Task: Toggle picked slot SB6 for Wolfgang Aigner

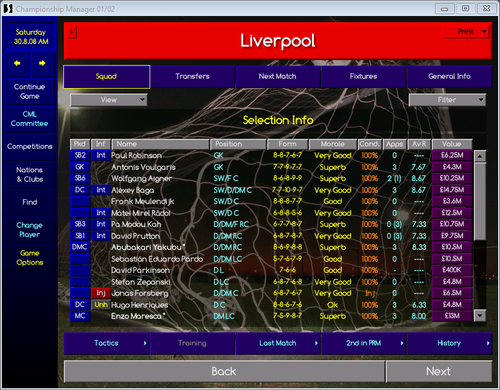Action: coord(80,178)
